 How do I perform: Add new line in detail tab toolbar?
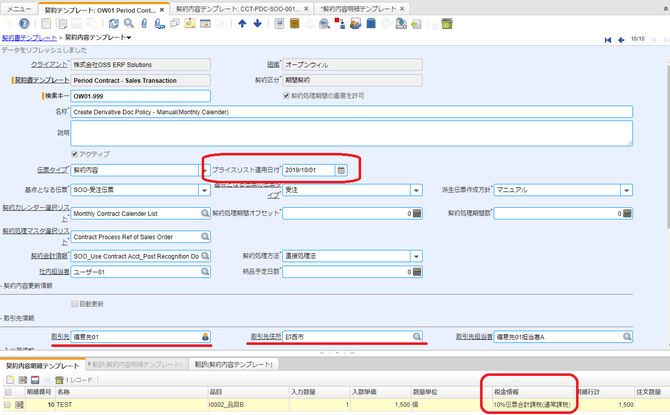10,380
